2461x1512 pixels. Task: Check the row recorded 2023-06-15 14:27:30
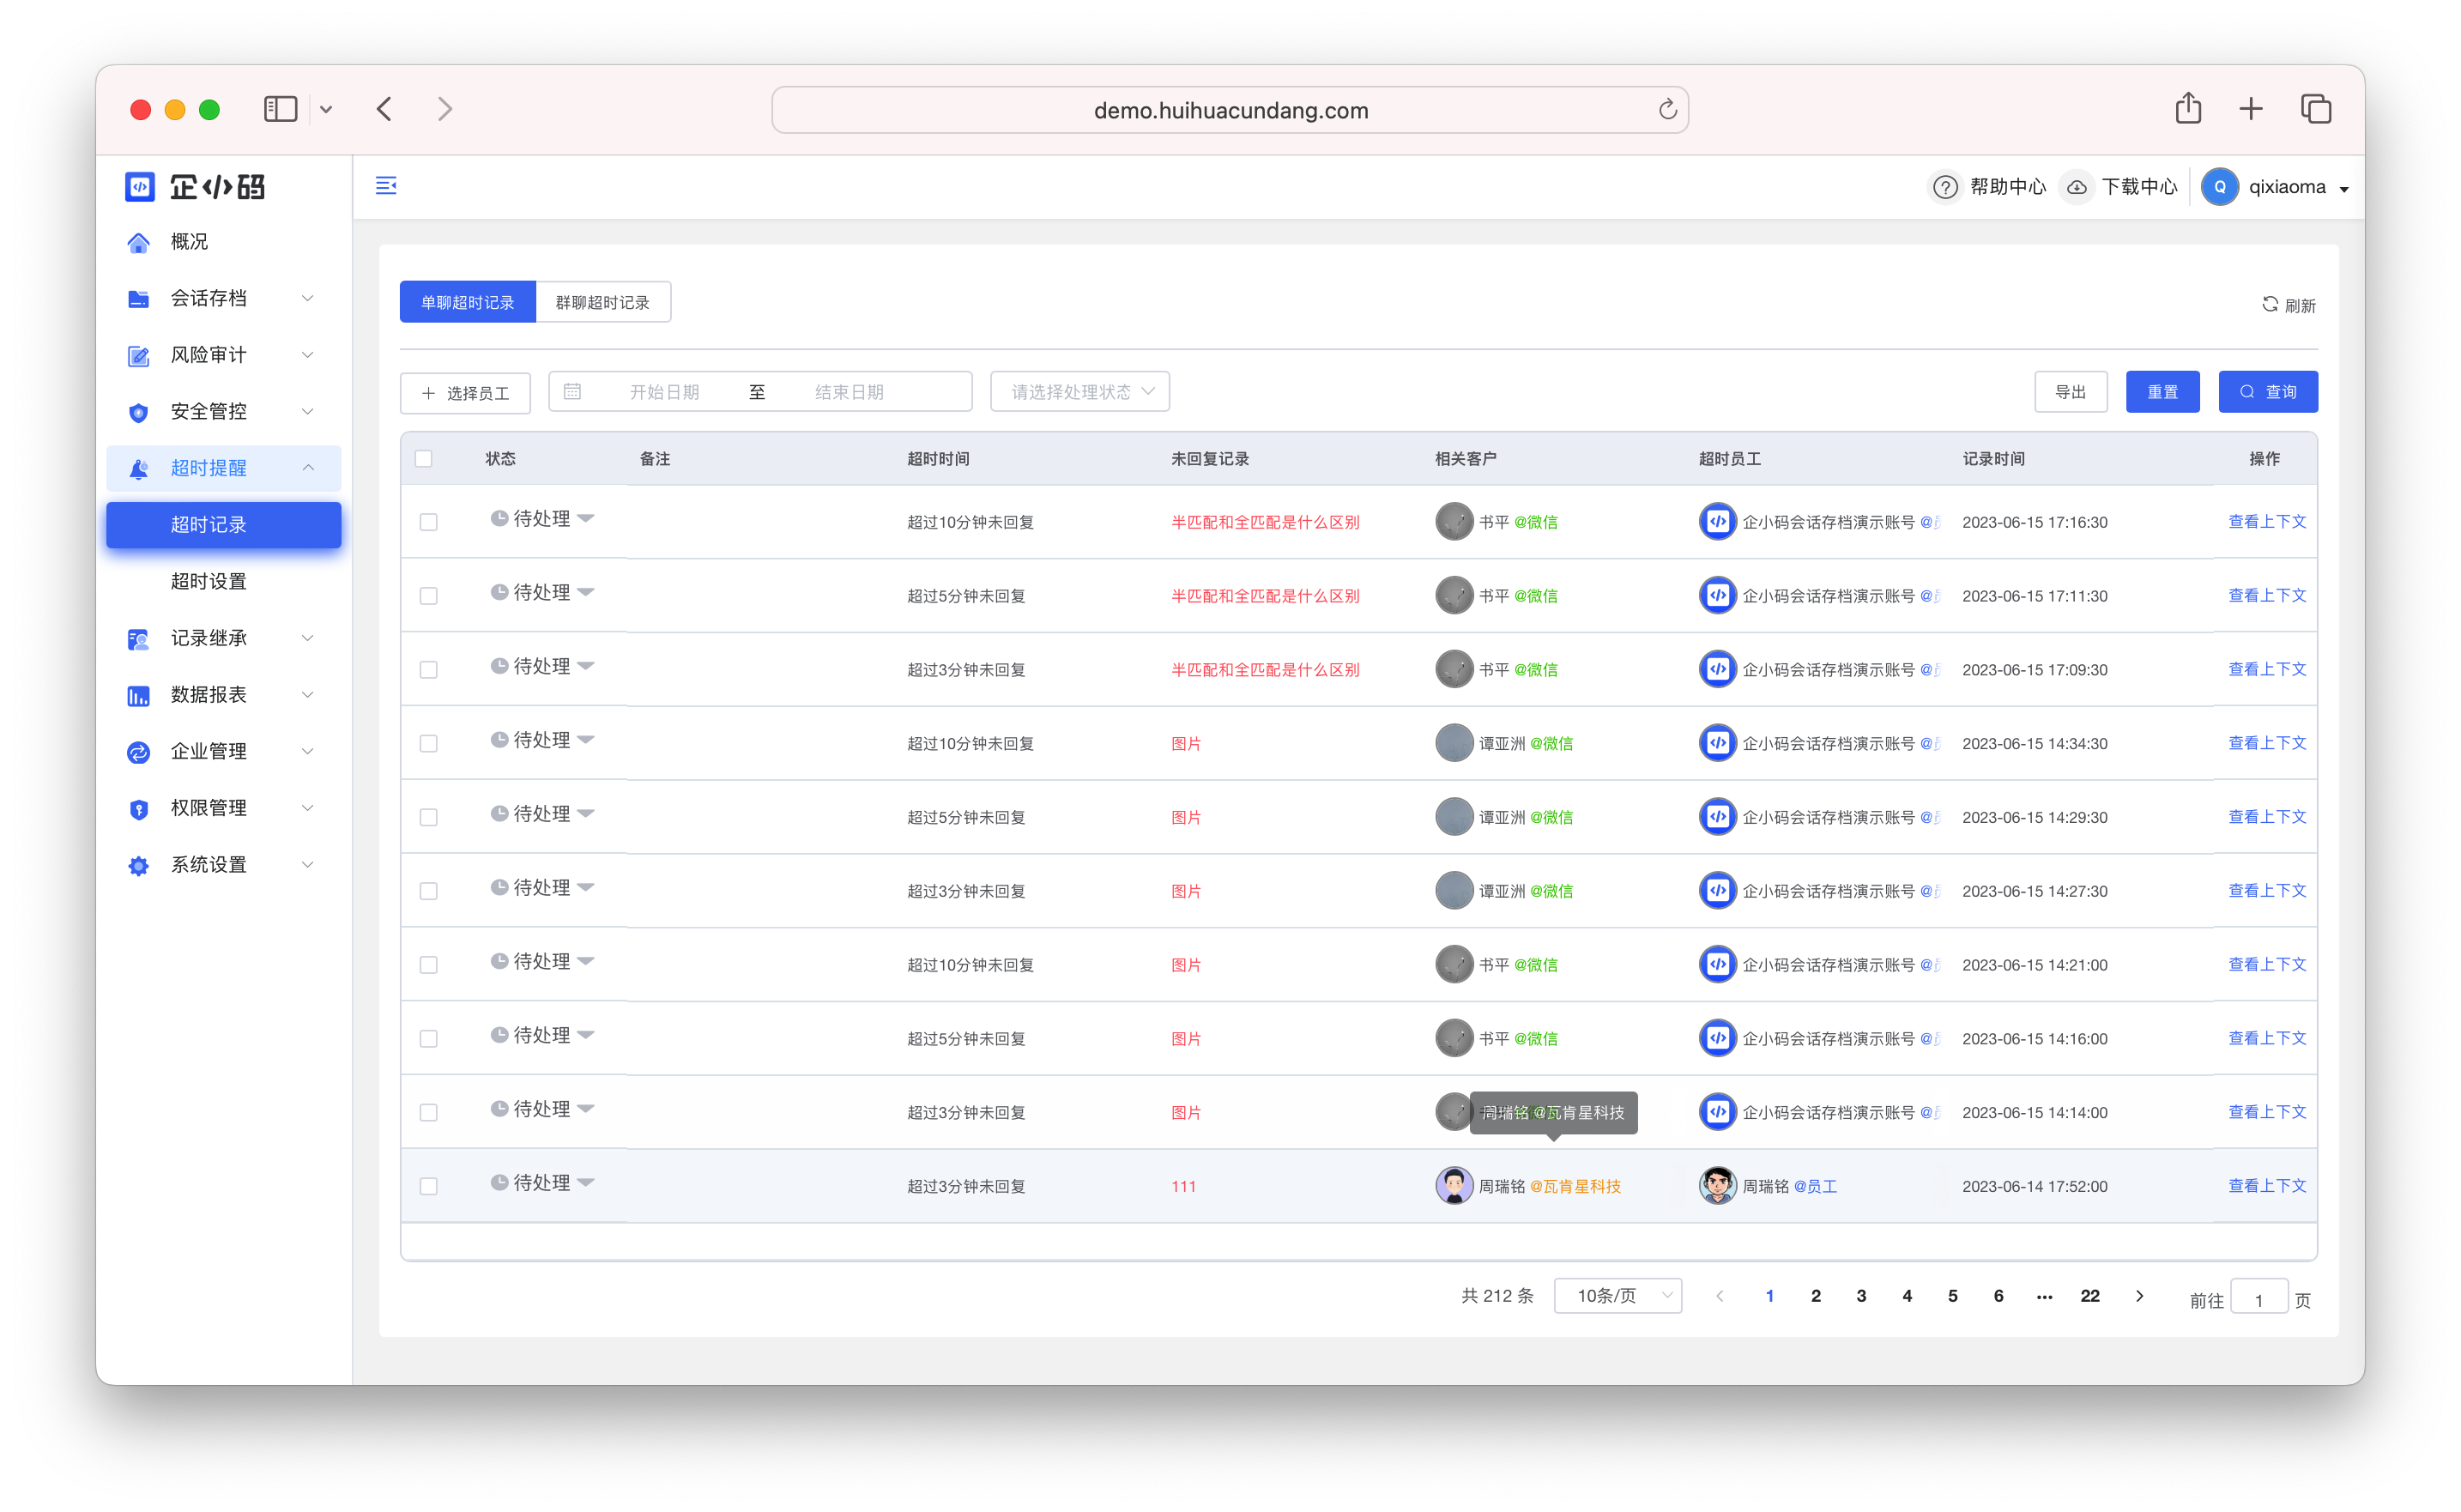point(429,891)
